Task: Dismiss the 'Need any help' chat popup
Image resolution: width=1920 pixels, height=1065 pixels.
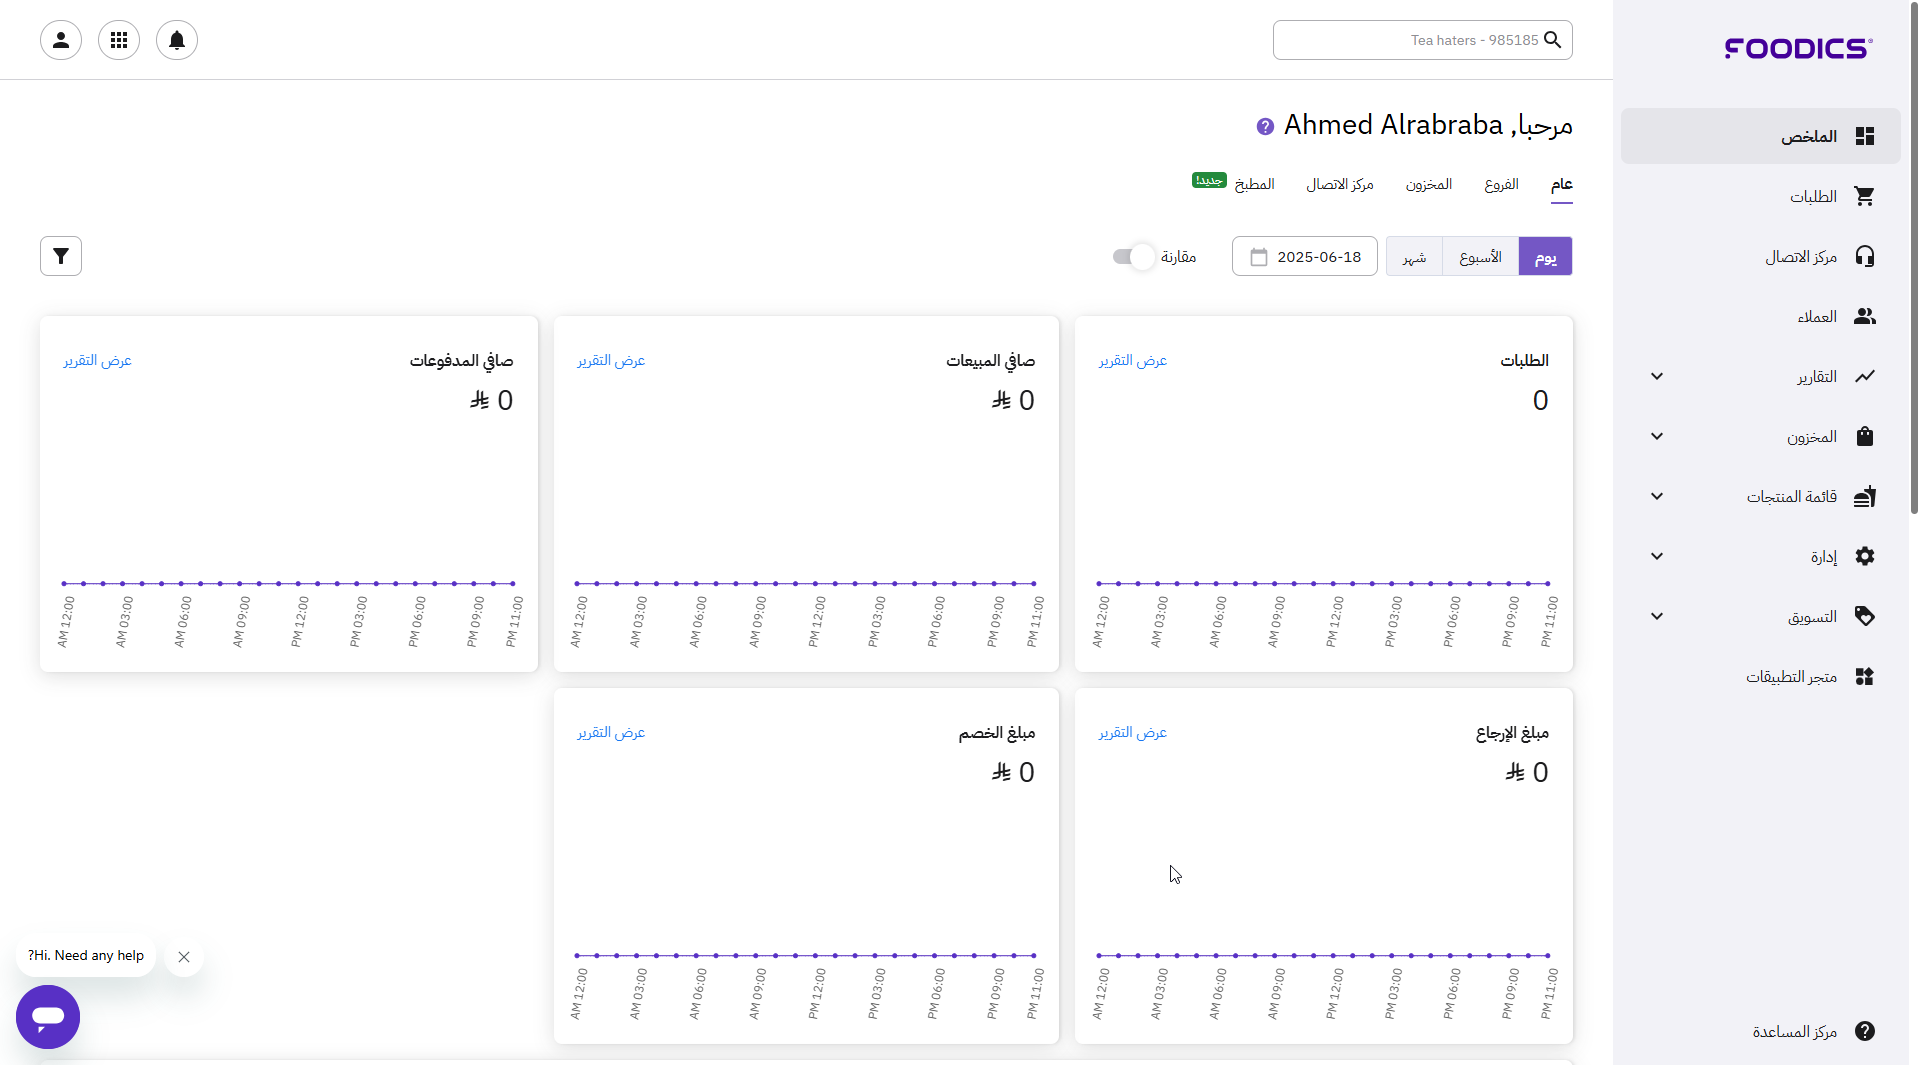Action: (184, 957)
